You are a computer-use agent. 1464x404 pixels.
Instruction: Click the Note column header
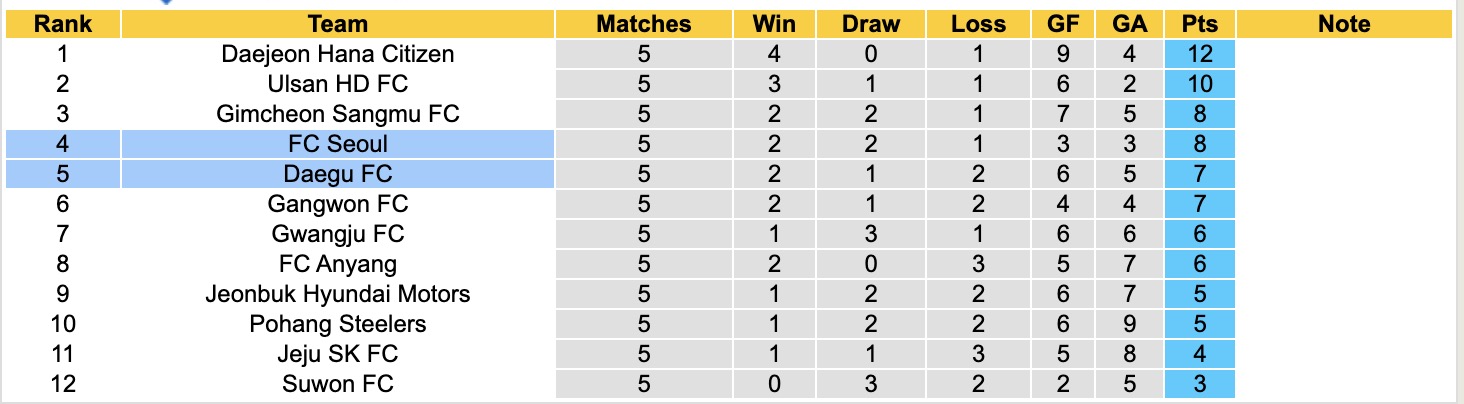[1344, 24]
